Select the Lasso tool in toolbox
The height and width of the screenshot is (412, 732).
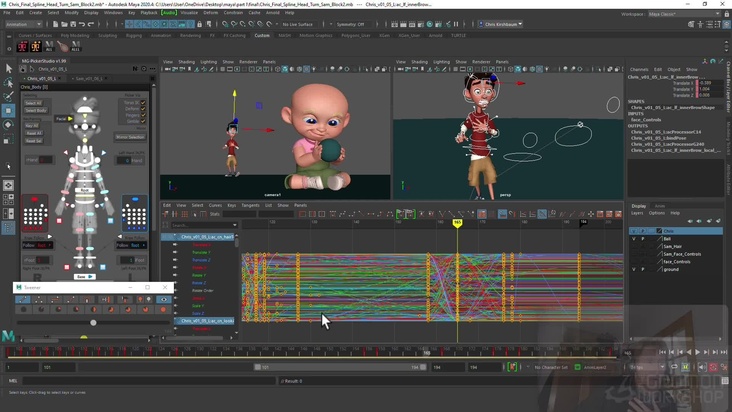[x=8, y=83]
